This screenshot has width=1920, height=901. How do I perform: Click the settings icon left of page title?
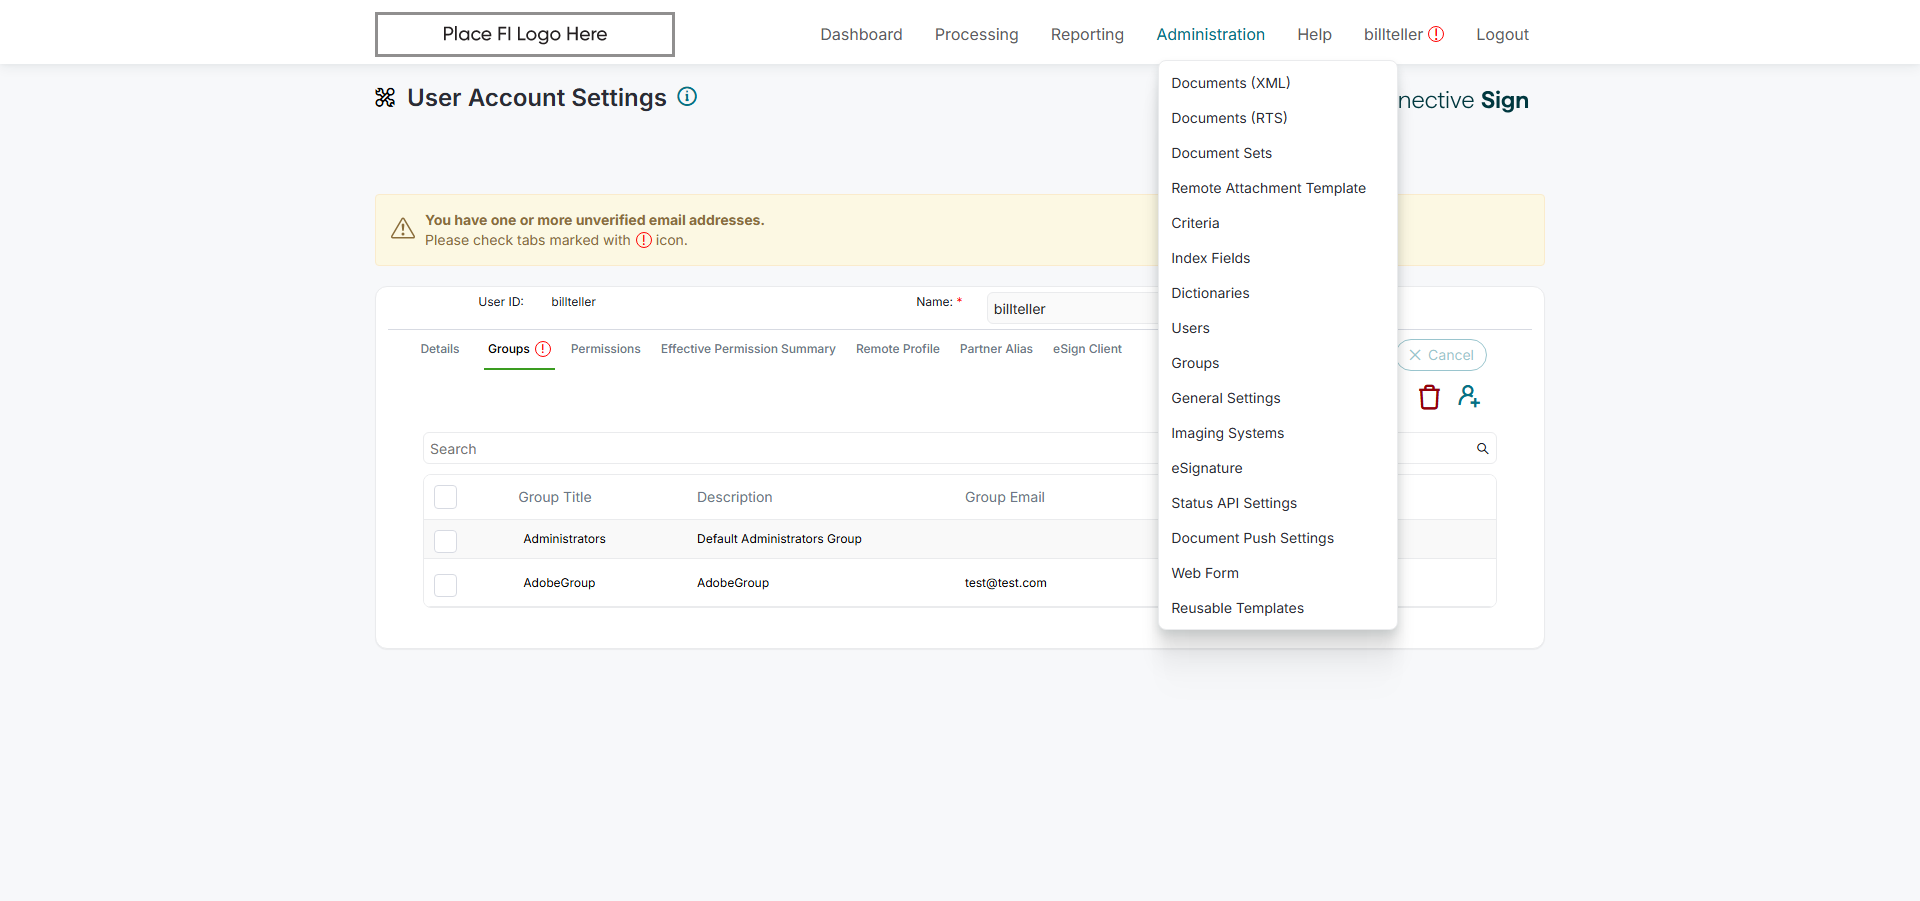click(385, 98)
